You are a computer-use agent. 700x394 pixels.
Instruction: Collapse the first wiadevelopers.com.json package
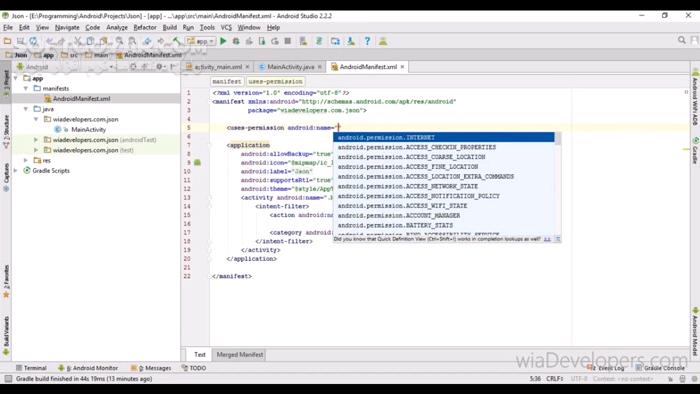[x=36, y=119]
